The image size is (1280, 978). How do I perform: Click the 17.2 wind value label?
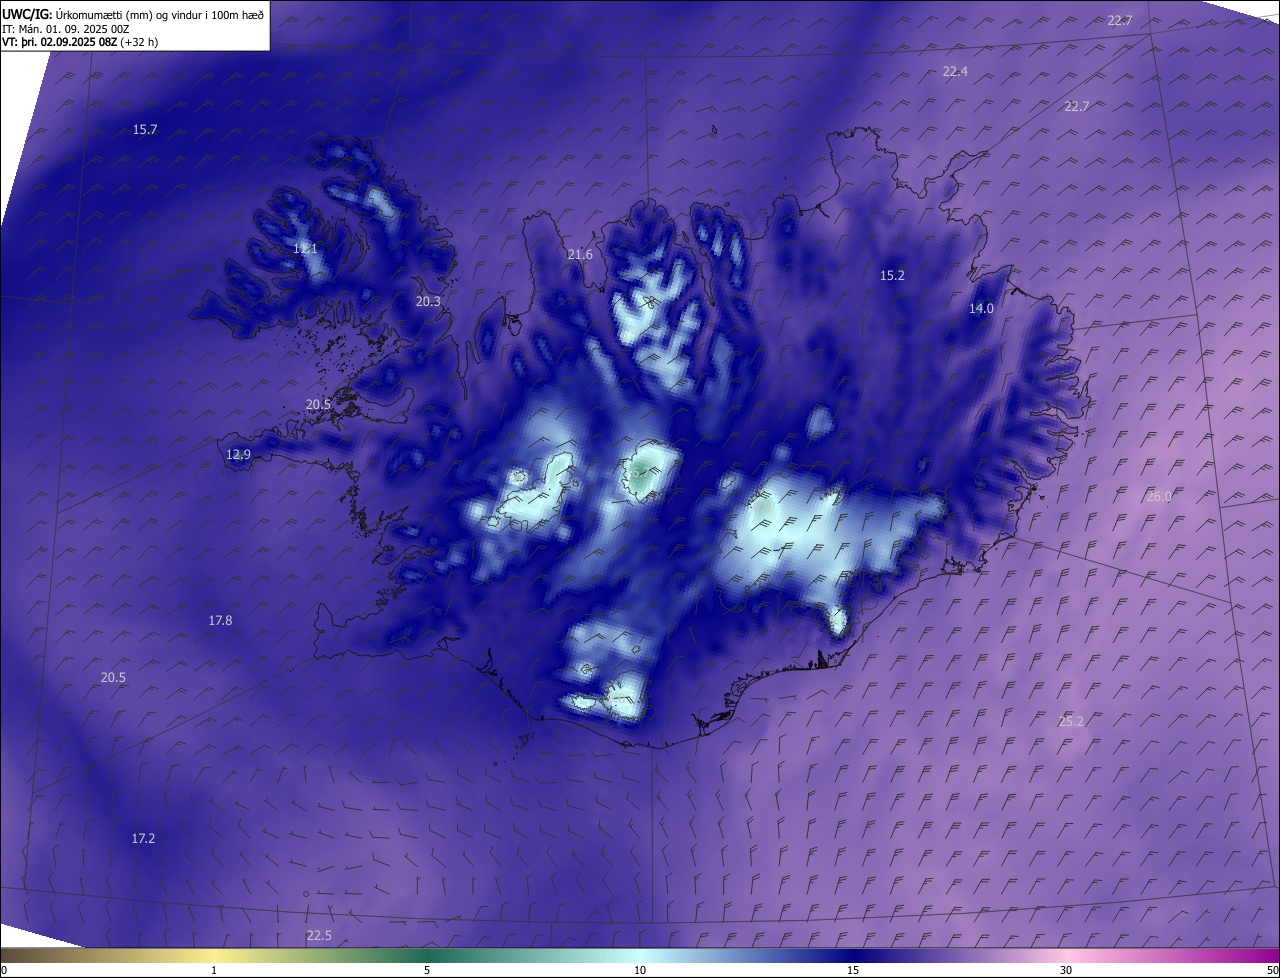[x=143, y=839]
